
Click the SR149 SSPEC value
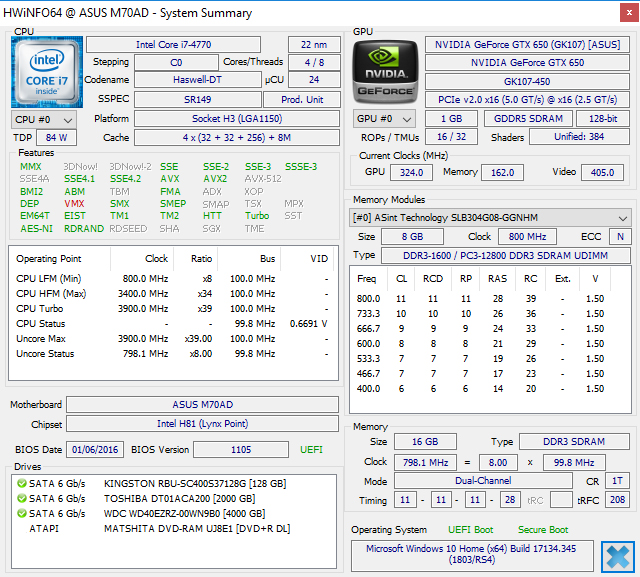[x=198, y=100]
